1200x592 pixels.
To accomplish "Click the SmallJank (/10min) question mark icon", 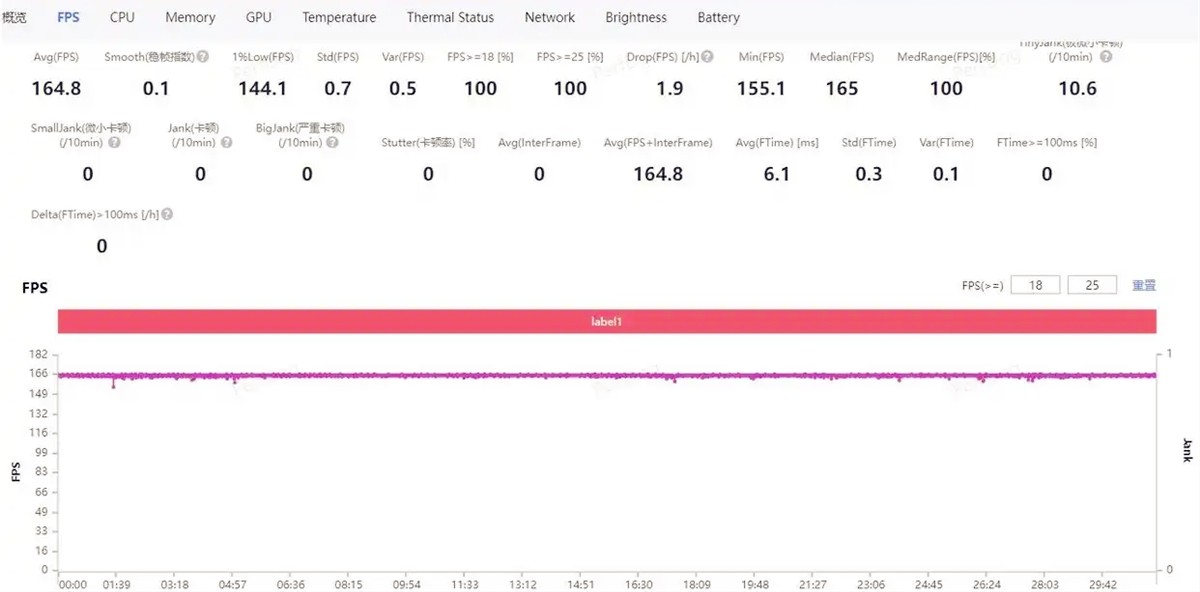I will pyautogui.click(x=114, y=143).
